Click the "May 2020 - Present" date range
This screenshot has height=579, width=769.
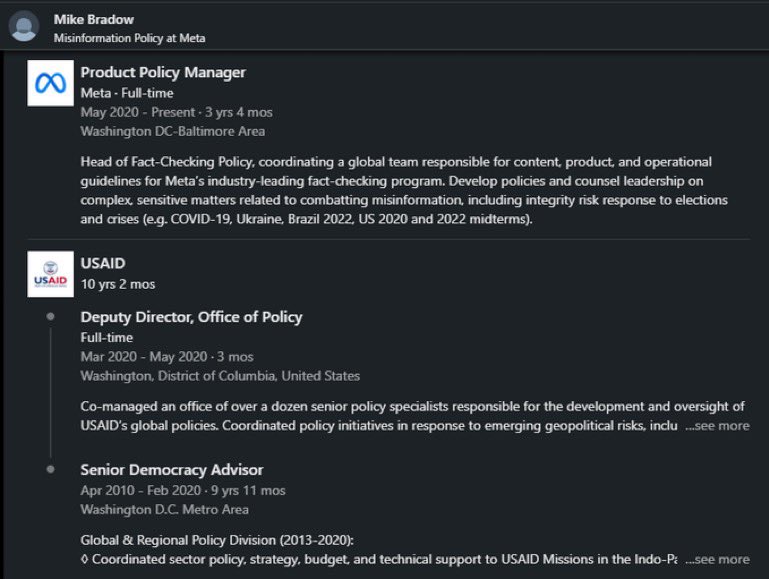[138, 112]
